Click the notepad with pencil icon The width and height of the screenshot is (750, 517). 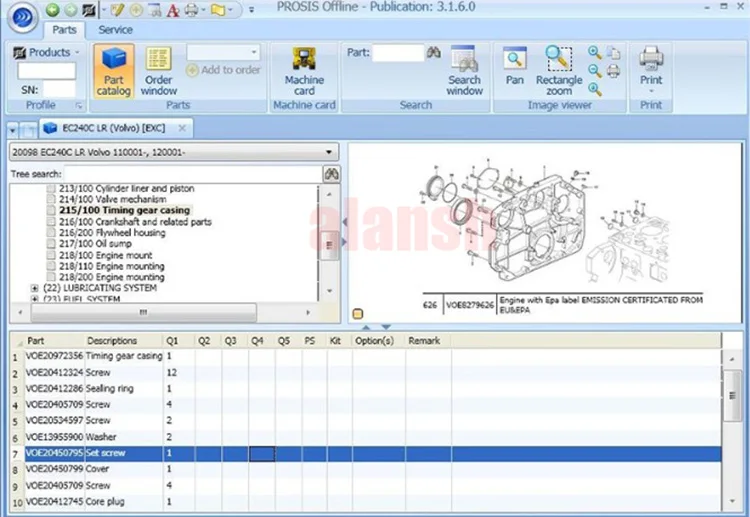pos(117,10)
